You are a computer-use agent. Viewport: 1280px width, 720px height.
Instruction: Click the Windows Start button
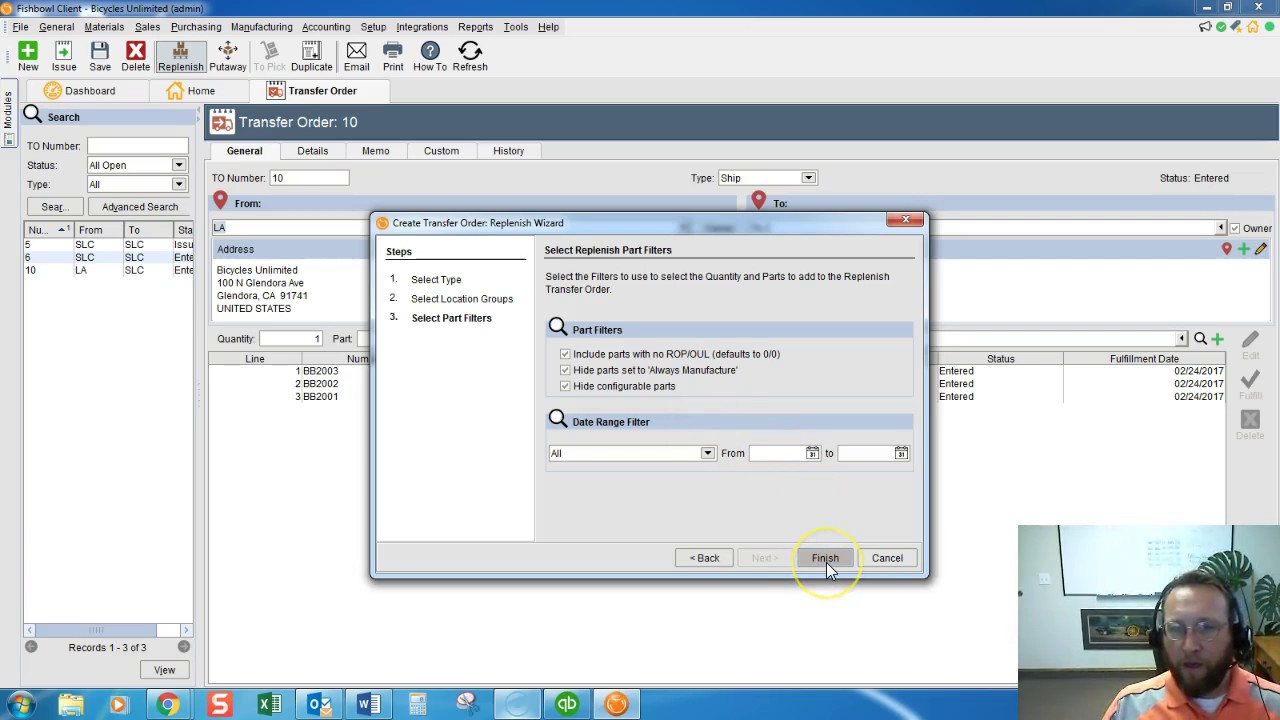21,704
